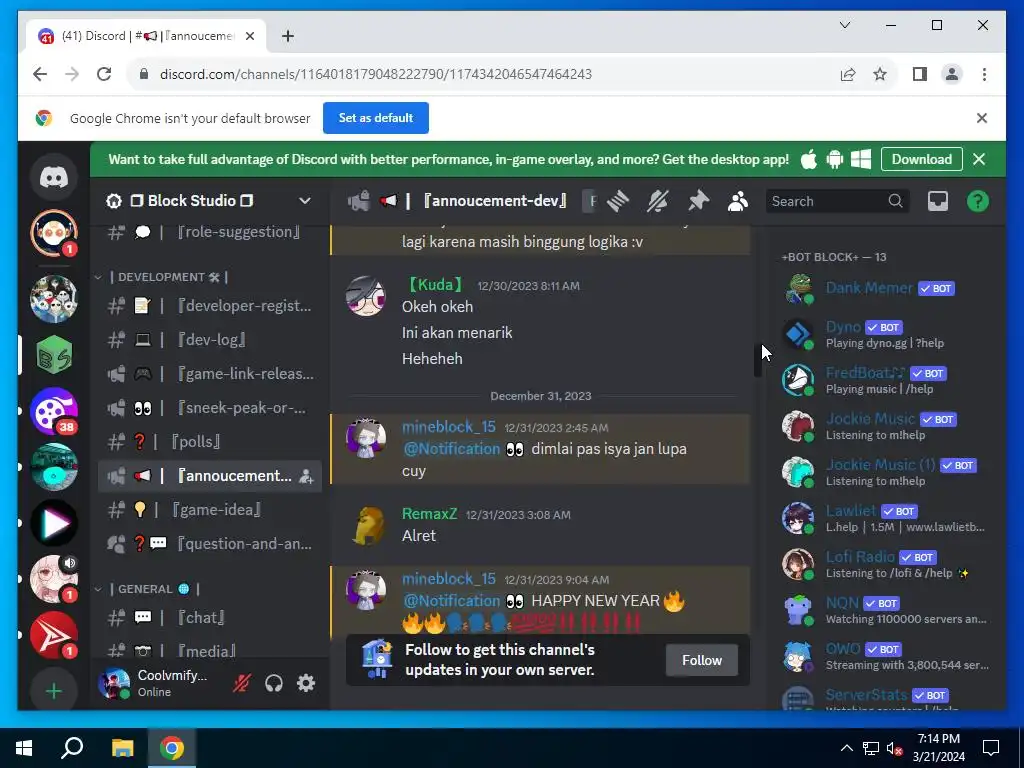Click the Download desktop app button
Image resolution: width=1024 pixels, height=768 pixels.
[921, 159]
